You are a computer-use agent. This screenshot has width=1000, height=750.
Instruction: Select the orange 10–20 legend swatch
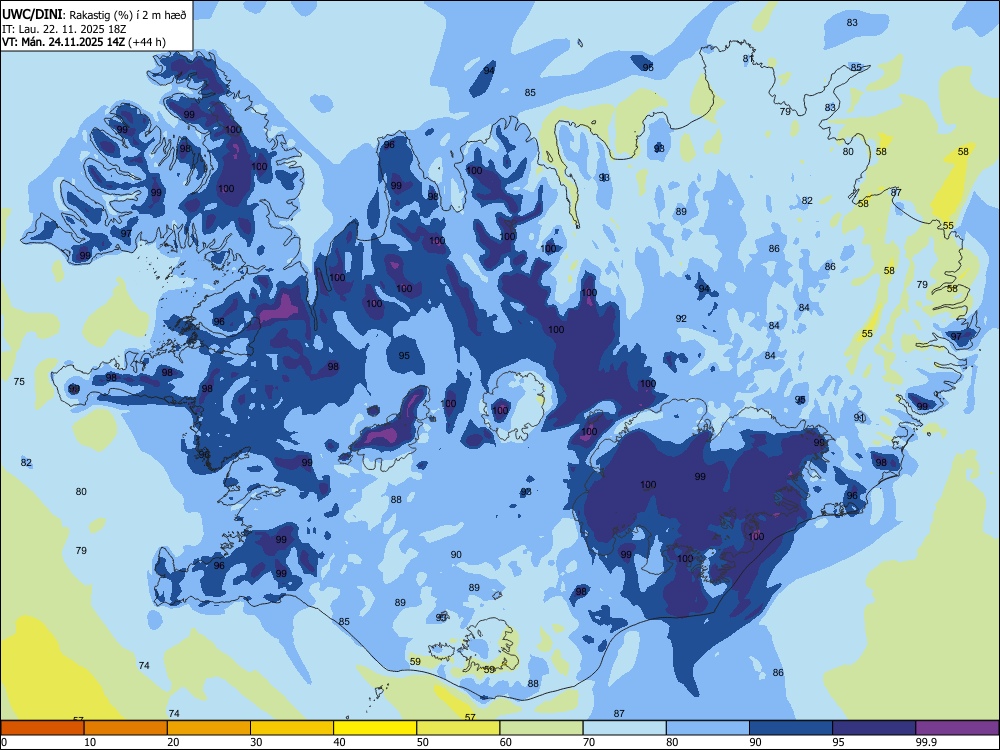(x=126, y=728)
